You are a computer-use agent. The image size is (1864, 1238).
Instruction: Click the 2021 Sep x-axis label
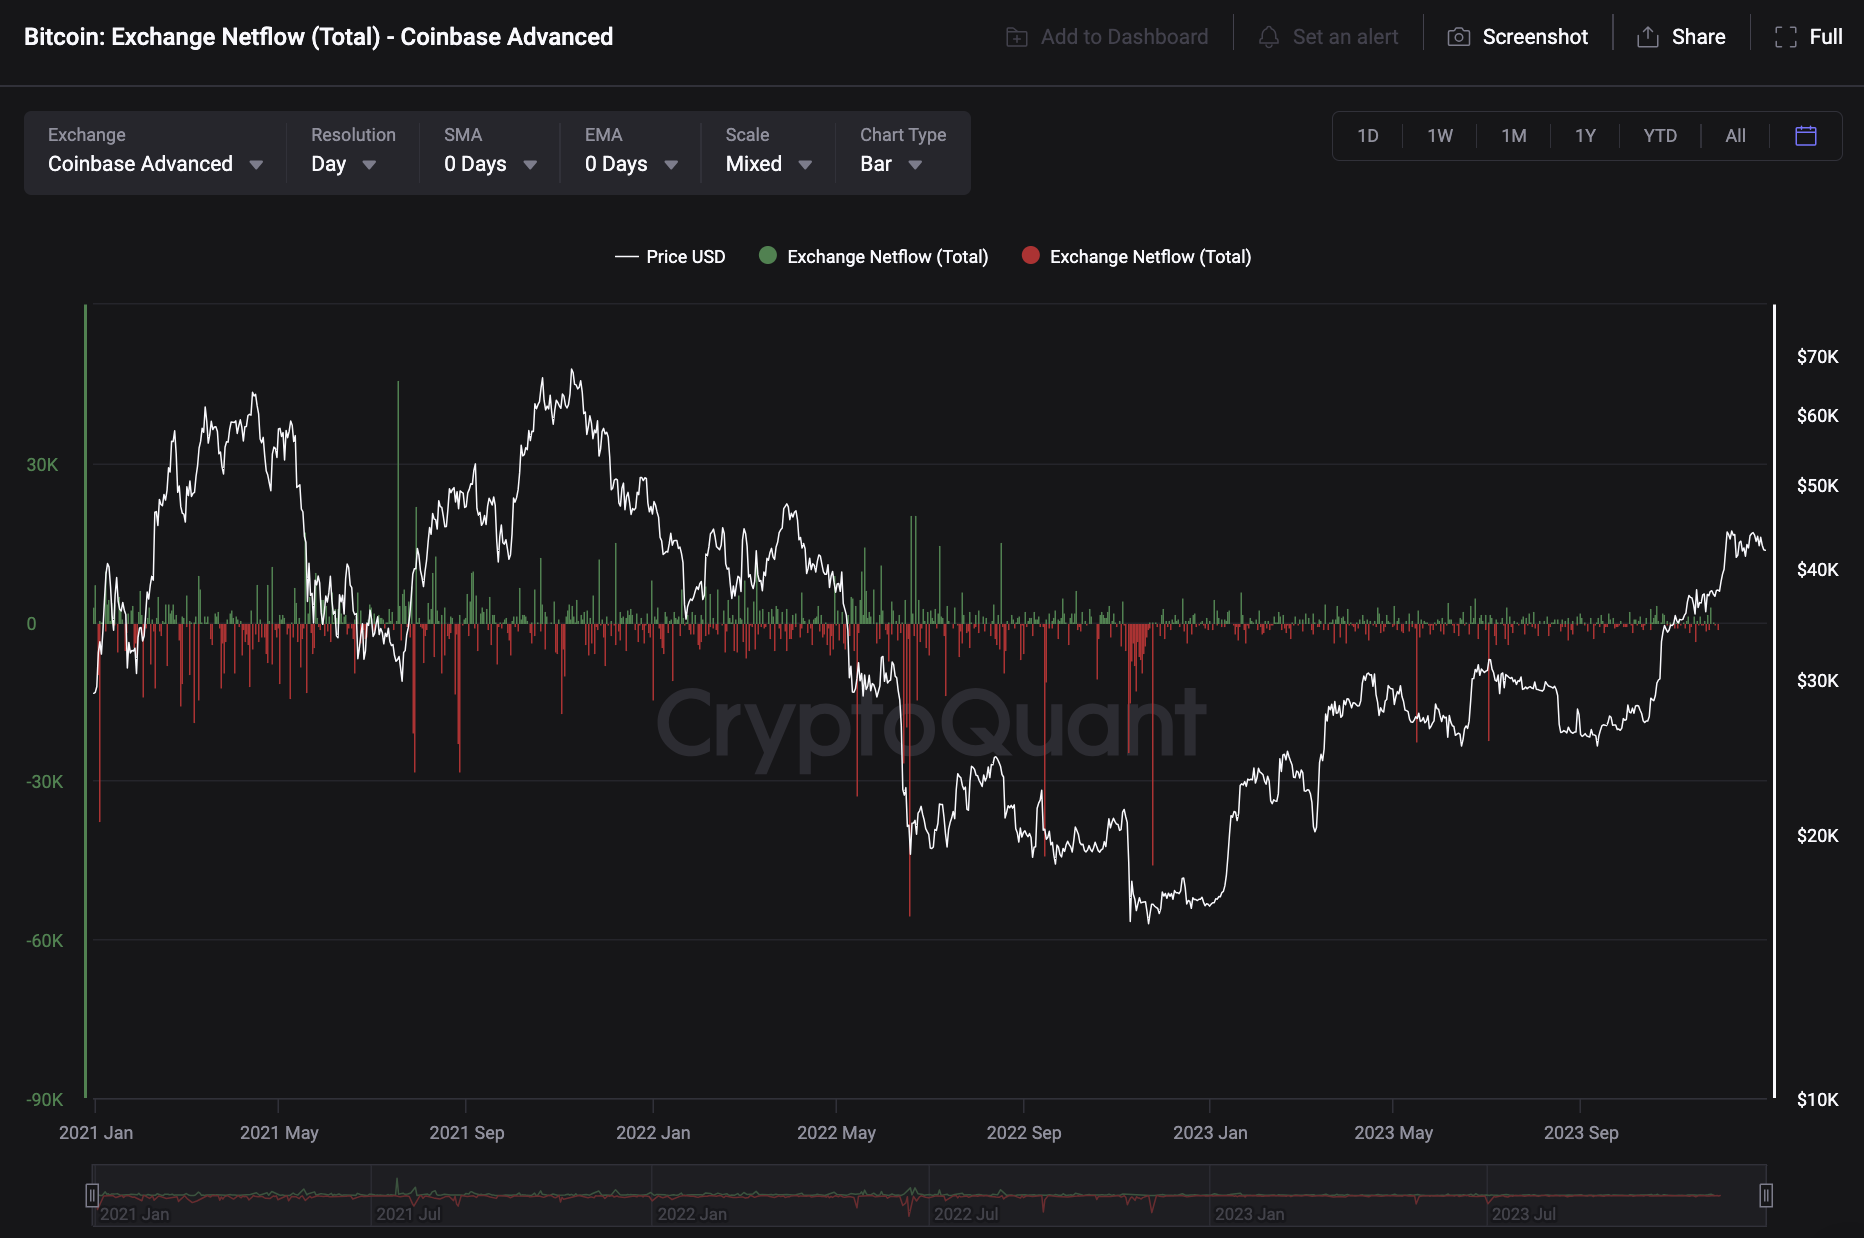[467, 1133]
